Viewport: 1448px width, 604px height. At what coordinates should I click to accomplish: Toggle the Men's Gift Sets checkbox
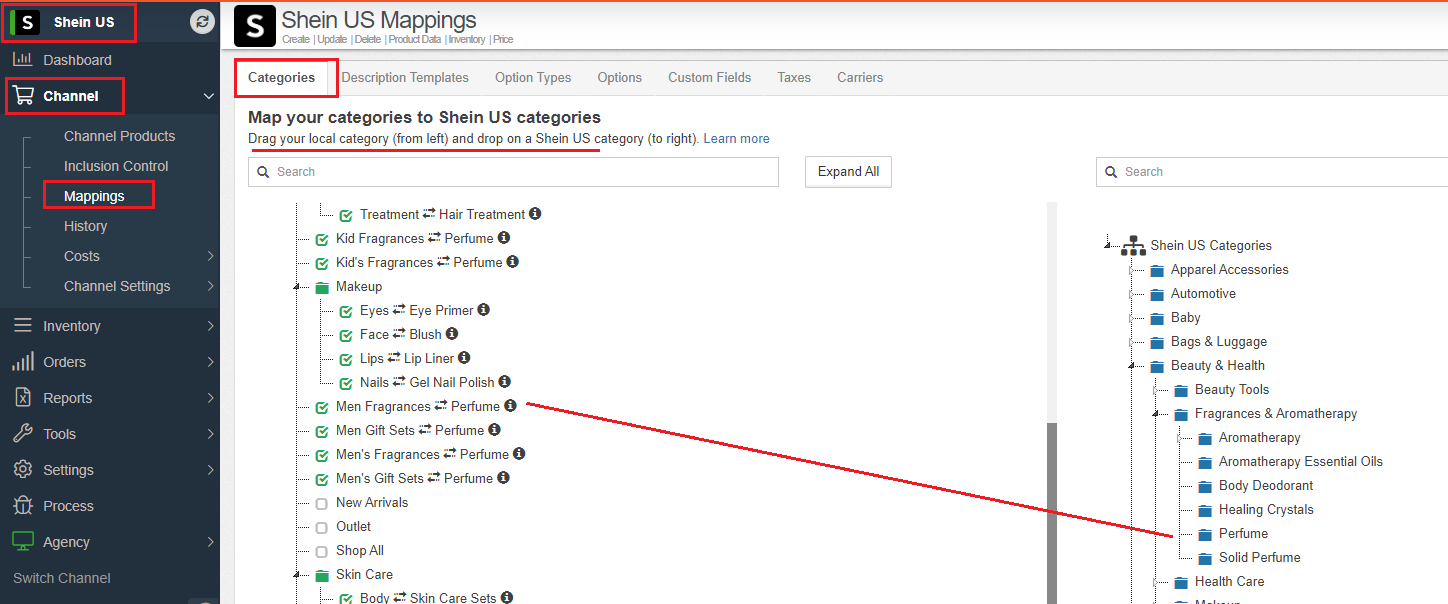tap(322, 479)
